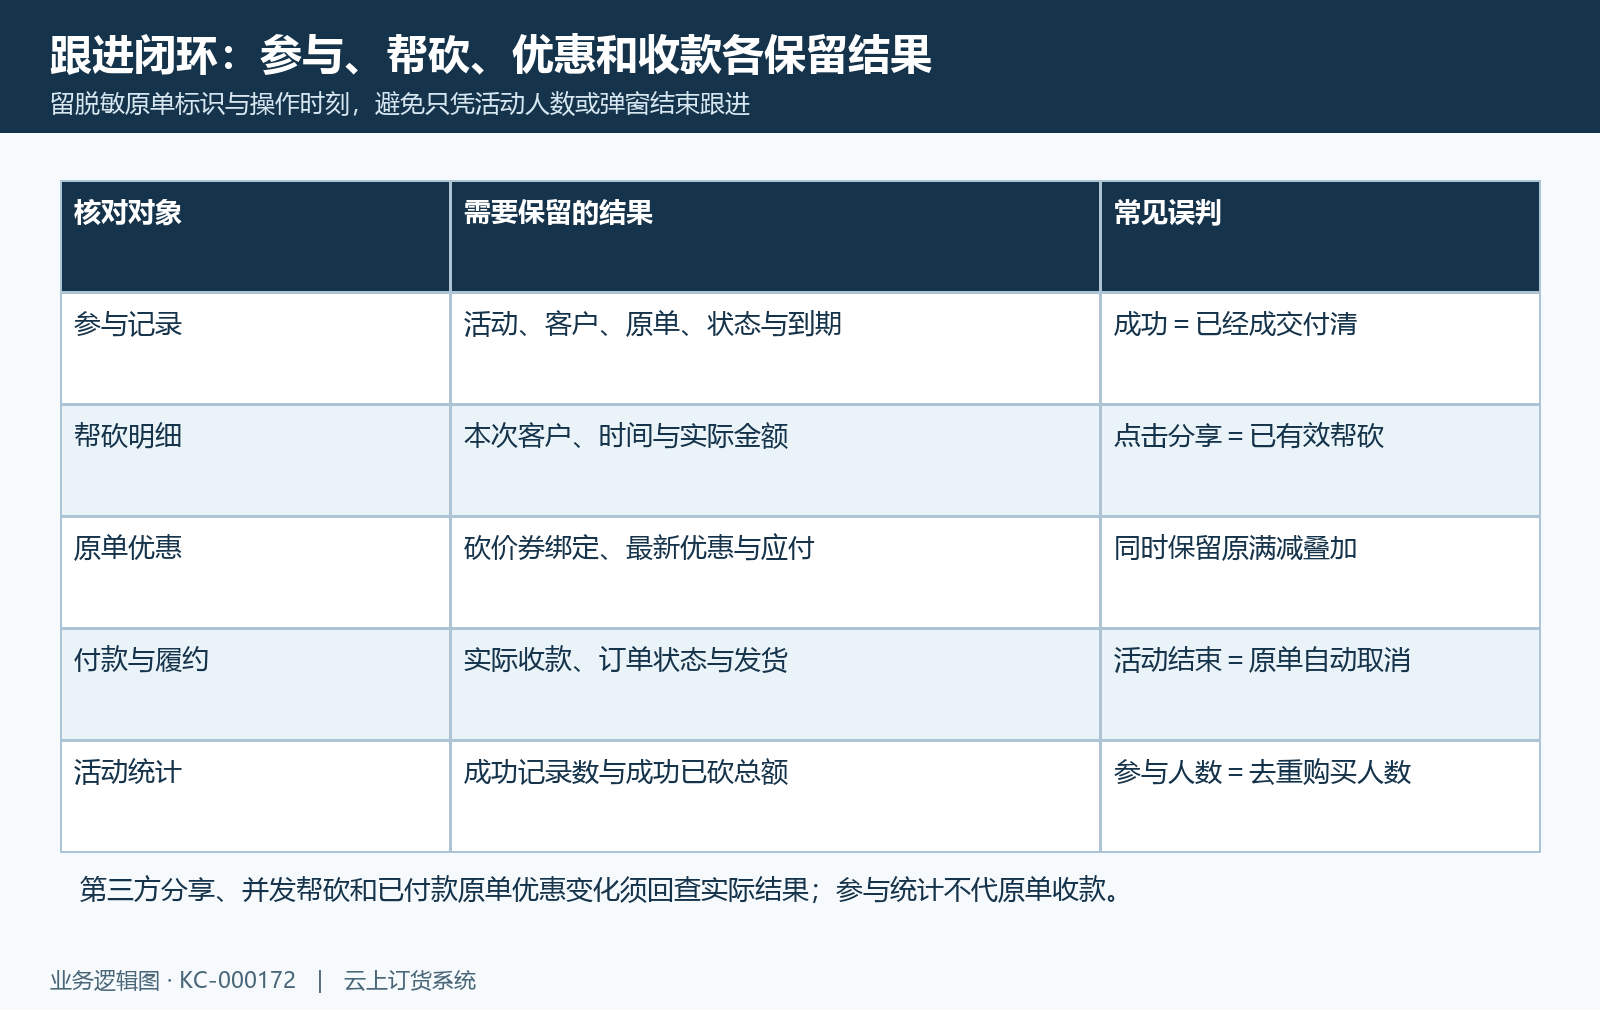Image resolution: width=1600 pixels, height=1010 pixels.
Task: Click the 帮砍明细 row label
Action: pyautogui.click(x=256, y=461)
